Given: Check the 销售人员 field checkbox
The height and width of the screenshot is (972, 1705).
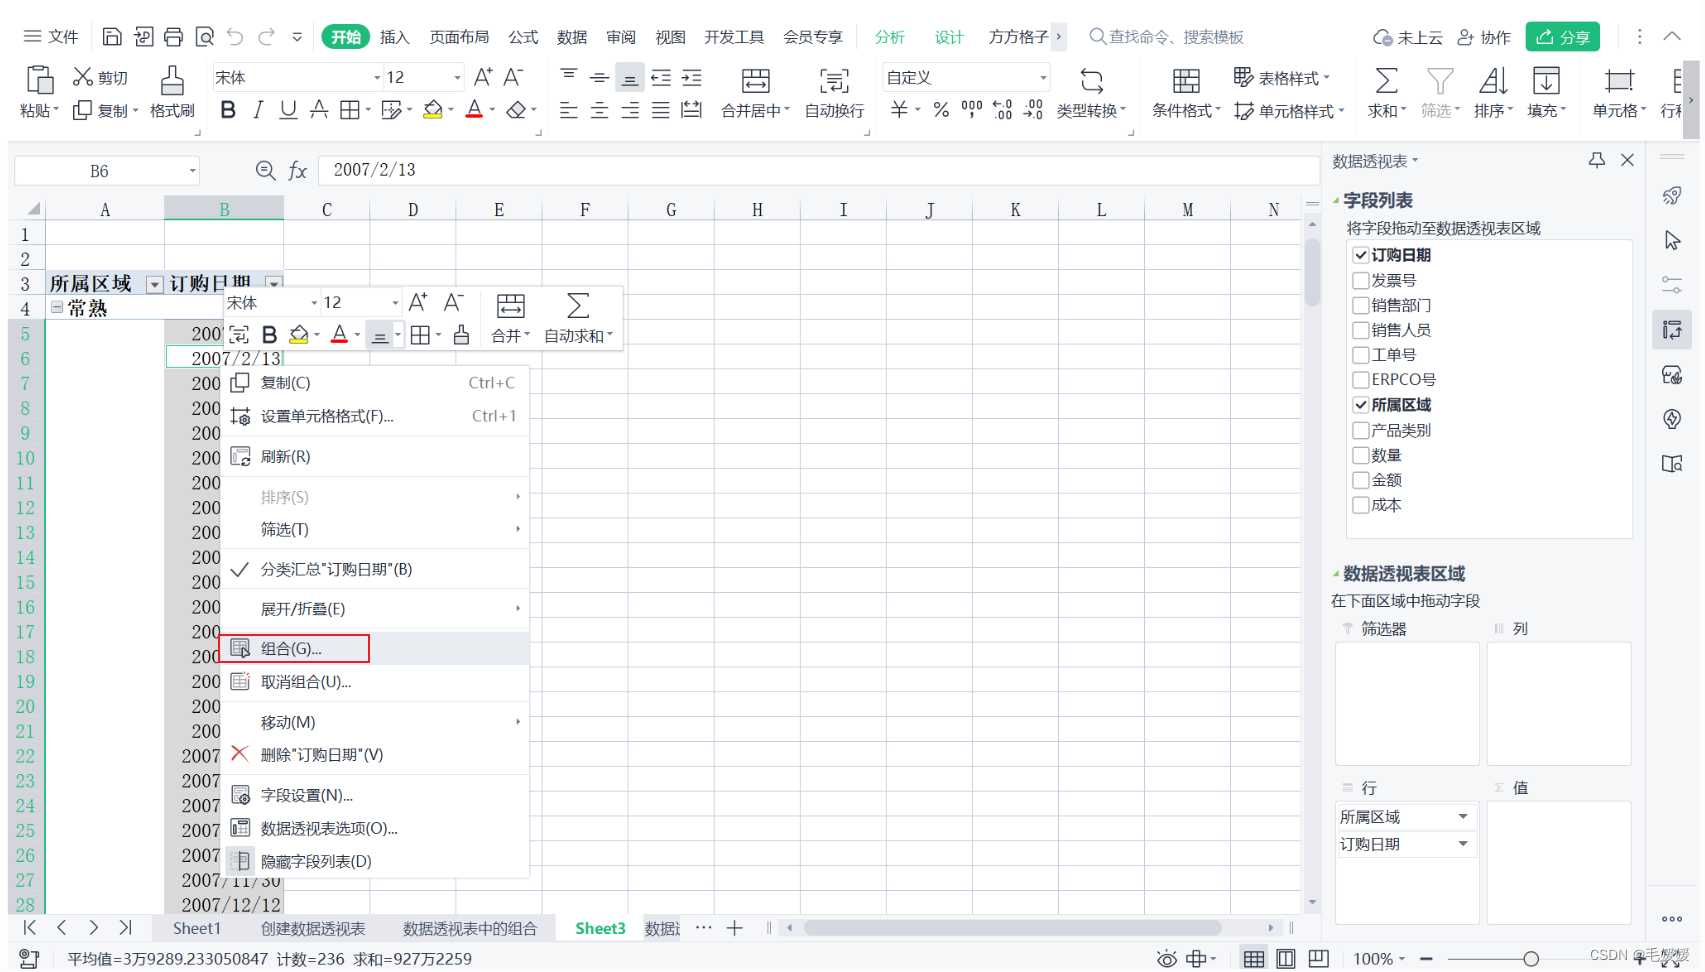Looking at the screenshot, I should pos(1360,330).
